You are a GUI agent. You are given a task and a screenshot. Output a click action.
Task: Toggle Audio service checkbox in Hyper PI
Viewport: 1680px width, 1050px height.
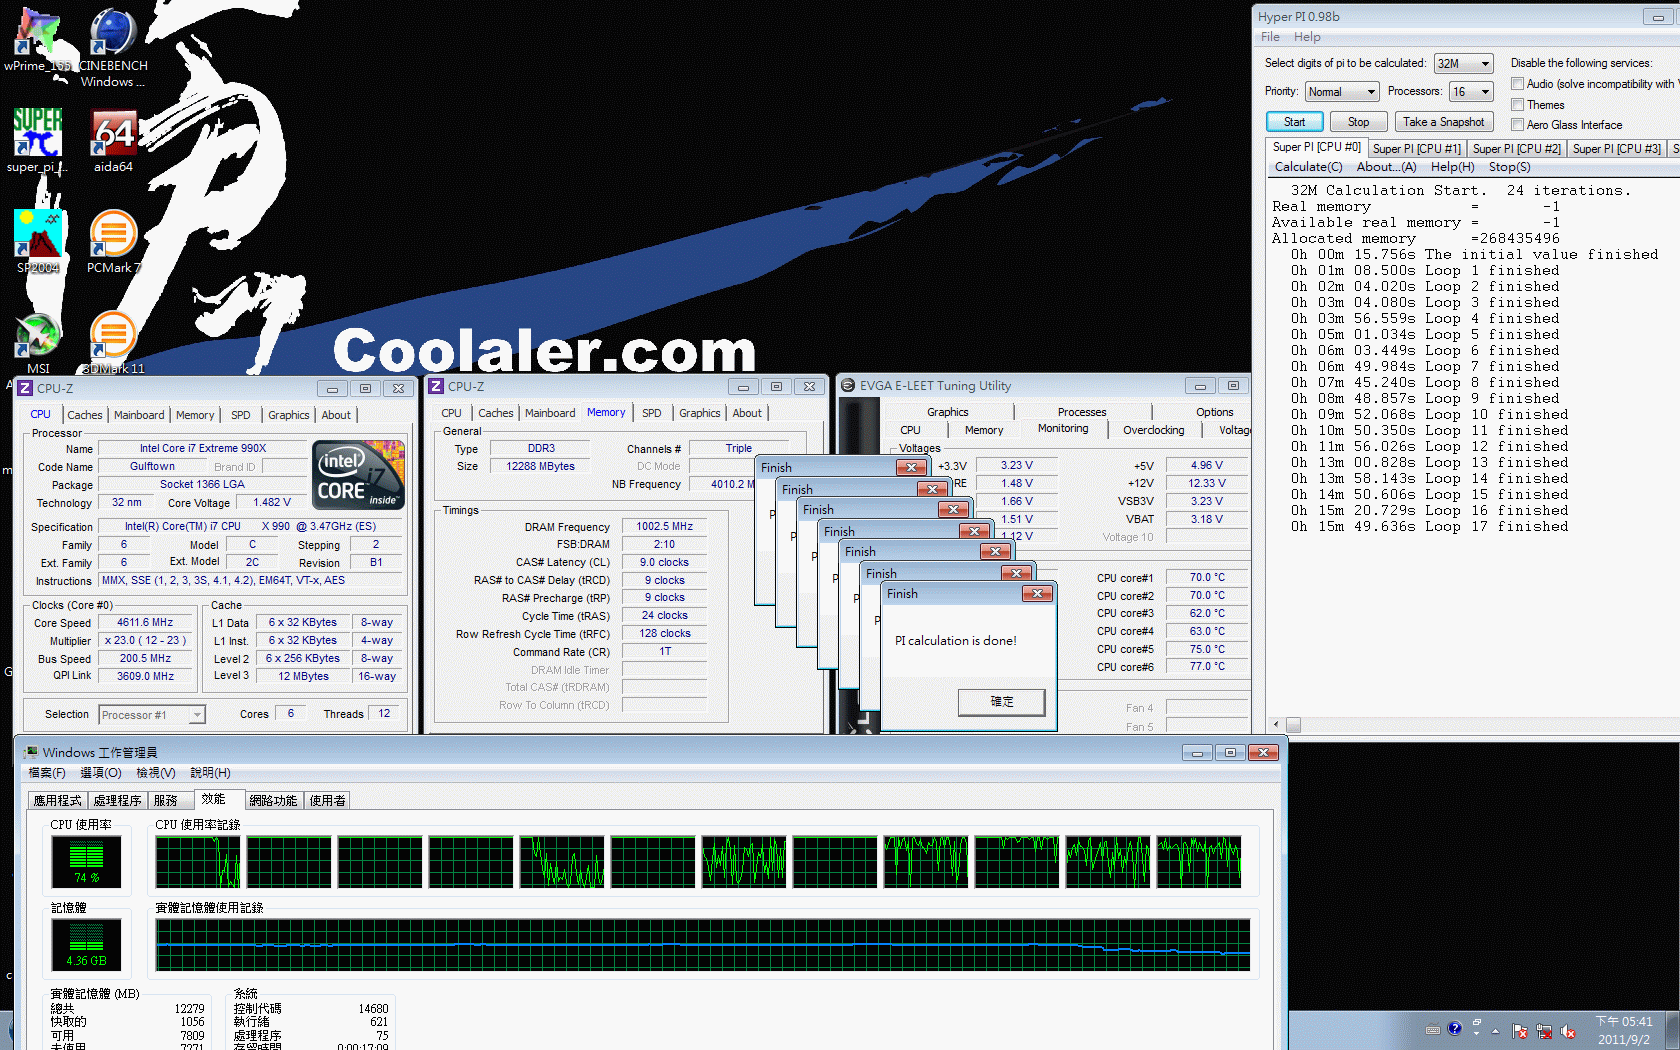pos(1517,84)
